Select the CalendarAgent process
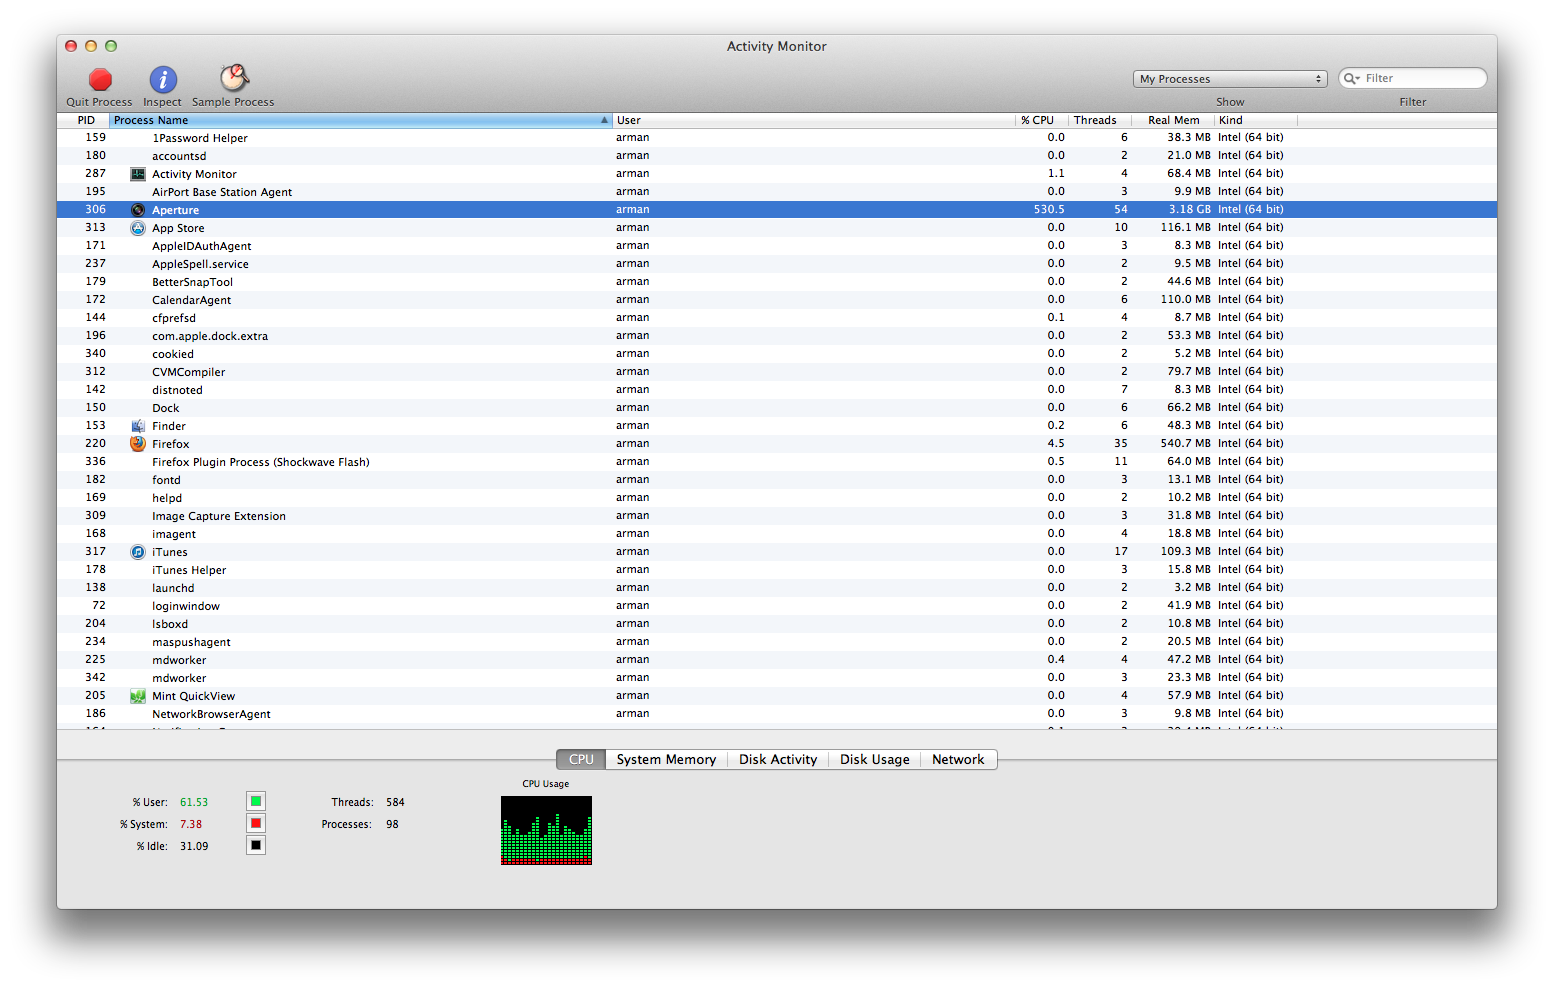 [x=777, y=300]
